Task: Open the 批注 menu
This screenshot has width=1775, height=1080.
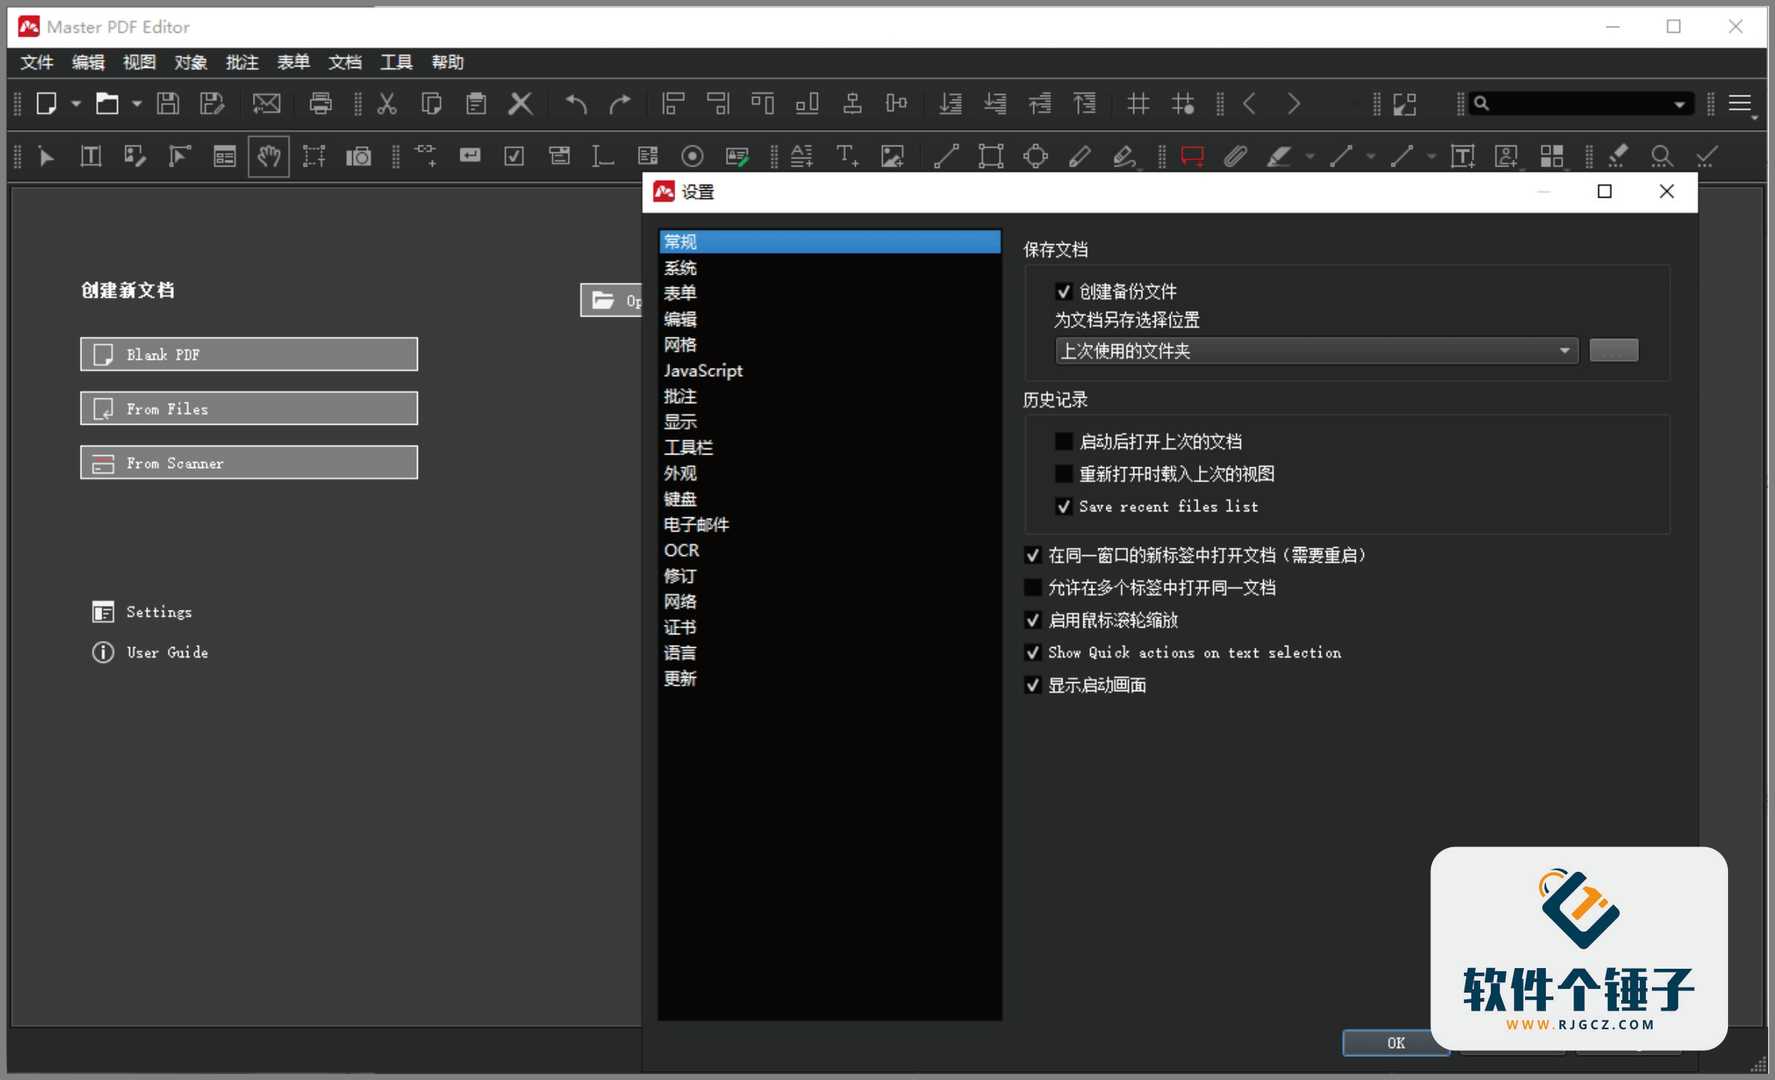Action: point(242,62)
